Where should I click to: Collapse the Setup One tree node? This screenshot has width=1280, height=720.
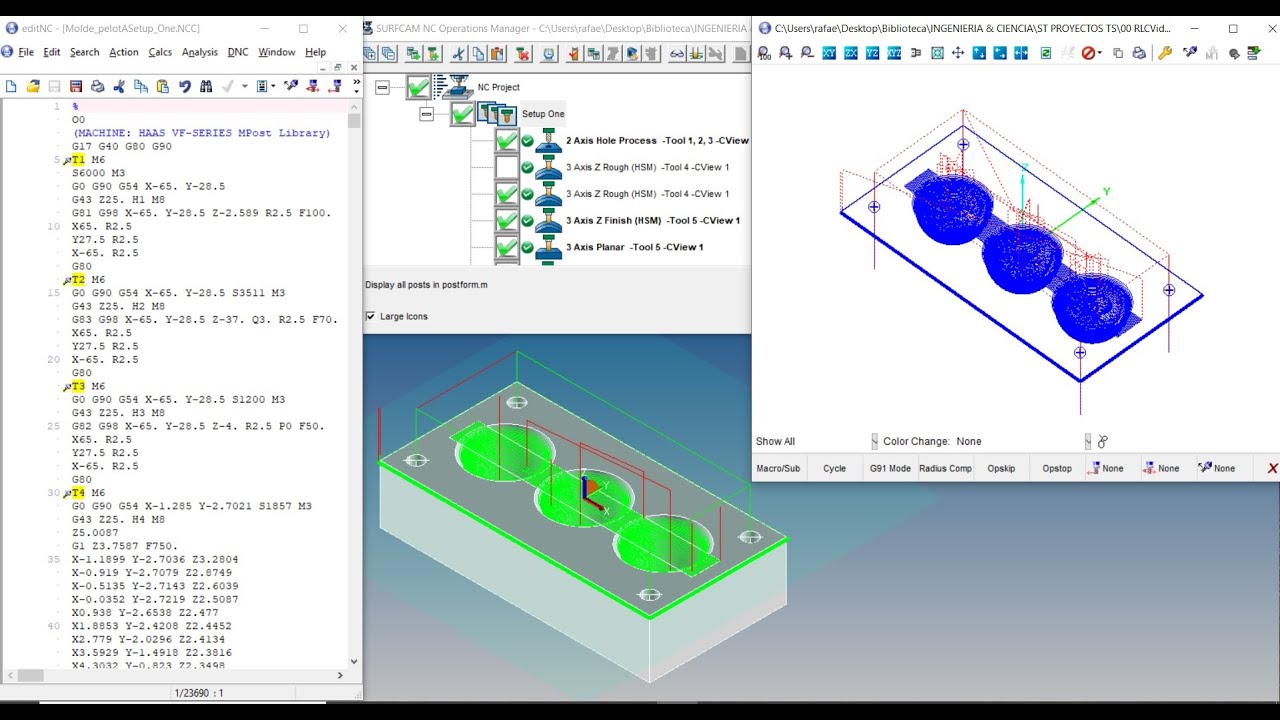427,114
